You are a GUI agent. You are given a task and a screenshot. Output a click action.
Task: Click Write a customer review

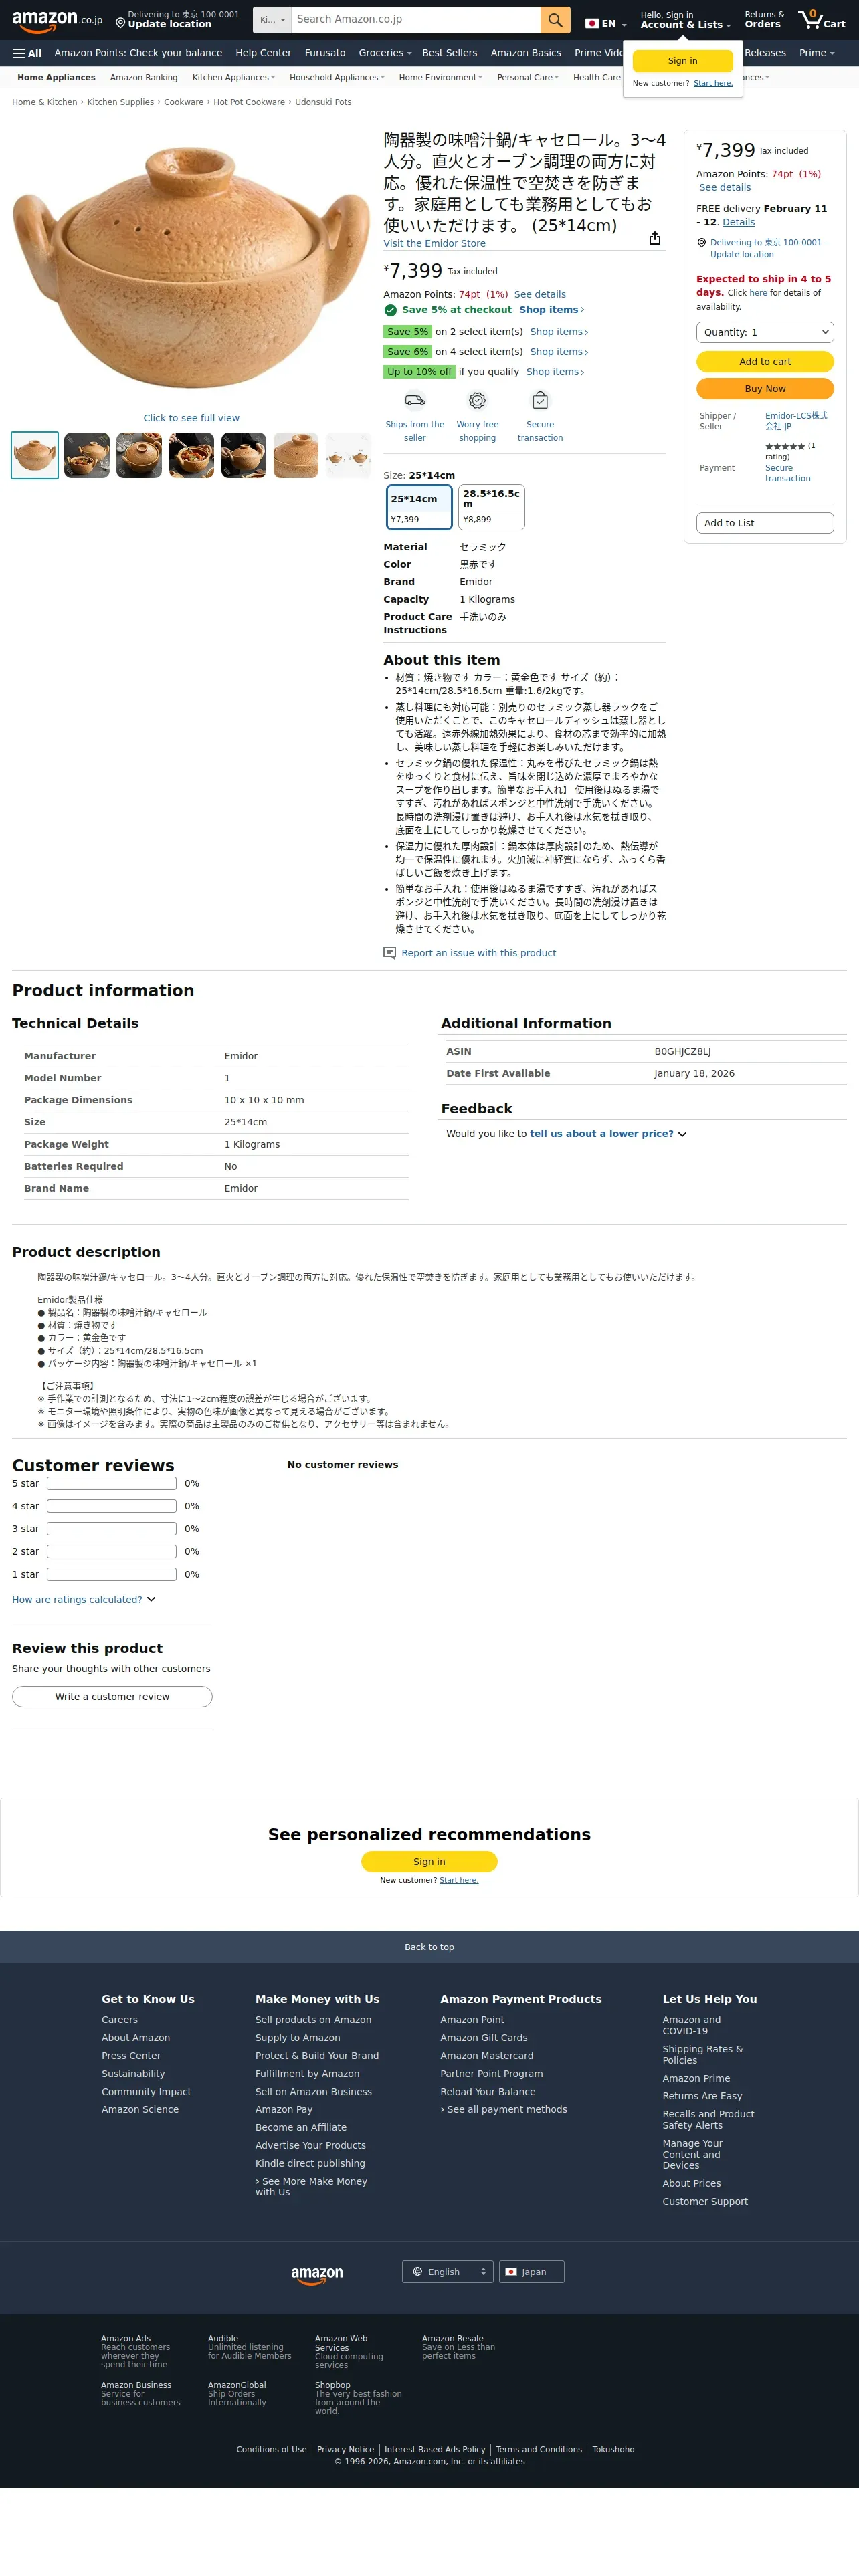click(x=112, y=1697)
